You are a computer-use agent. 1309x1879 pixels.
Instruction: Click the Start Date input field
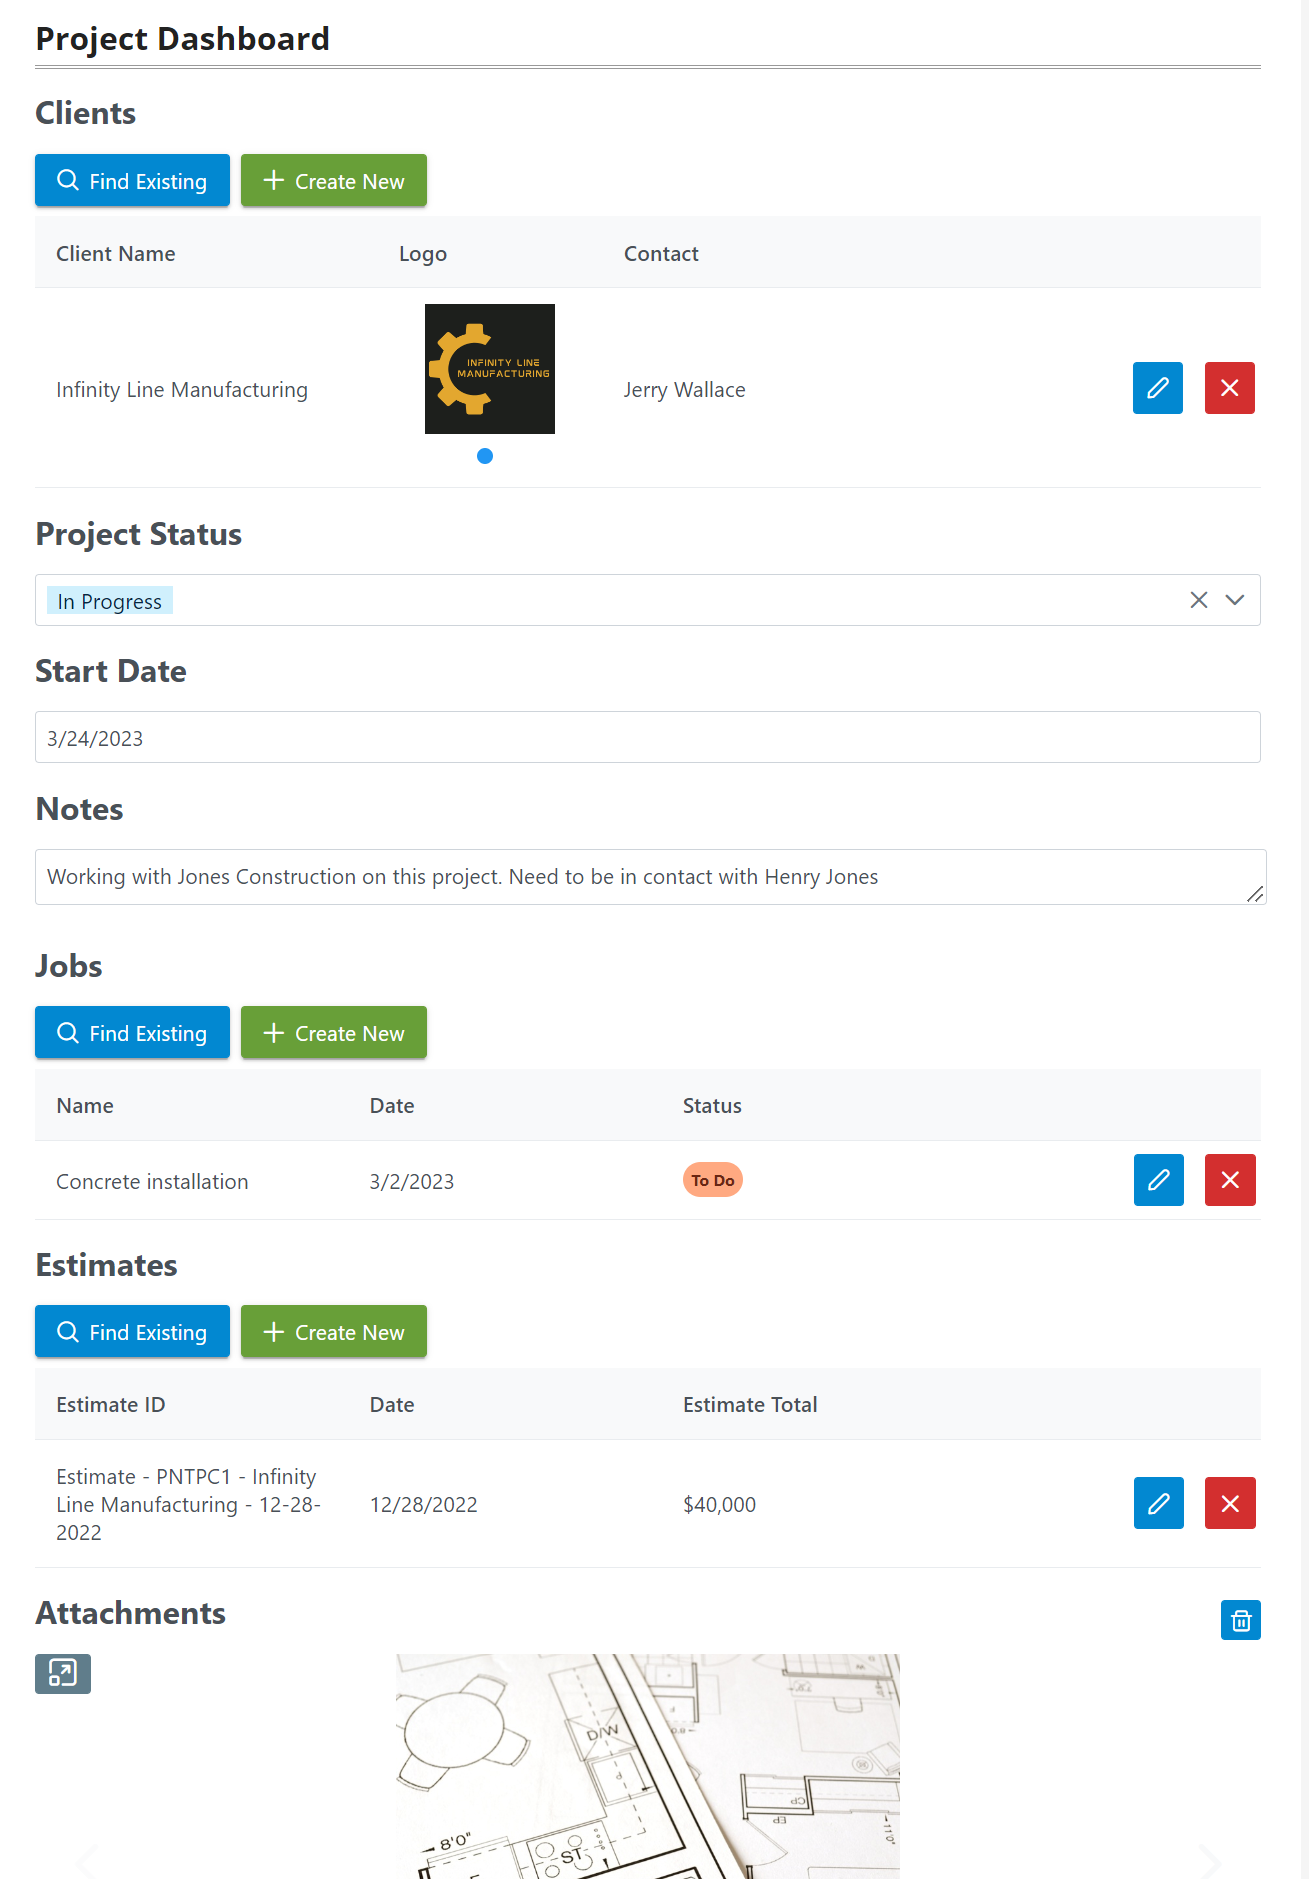(648, 737)
